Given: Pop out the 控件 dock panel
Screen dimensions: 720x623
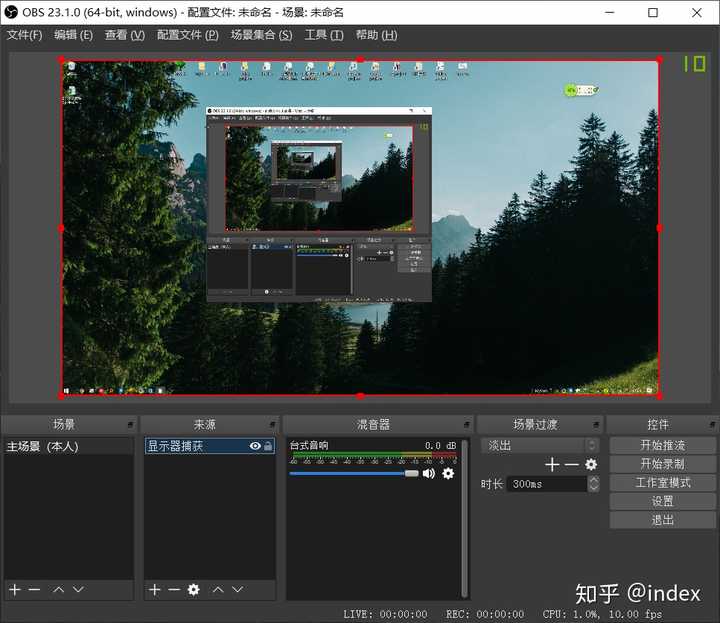Looking at the screenshot, I should point(712,425).
